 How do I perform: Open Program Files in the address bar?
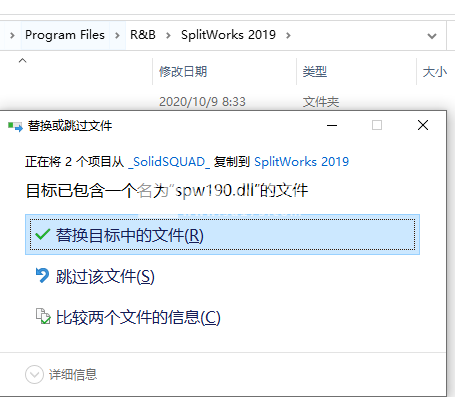tap(65, 35)
